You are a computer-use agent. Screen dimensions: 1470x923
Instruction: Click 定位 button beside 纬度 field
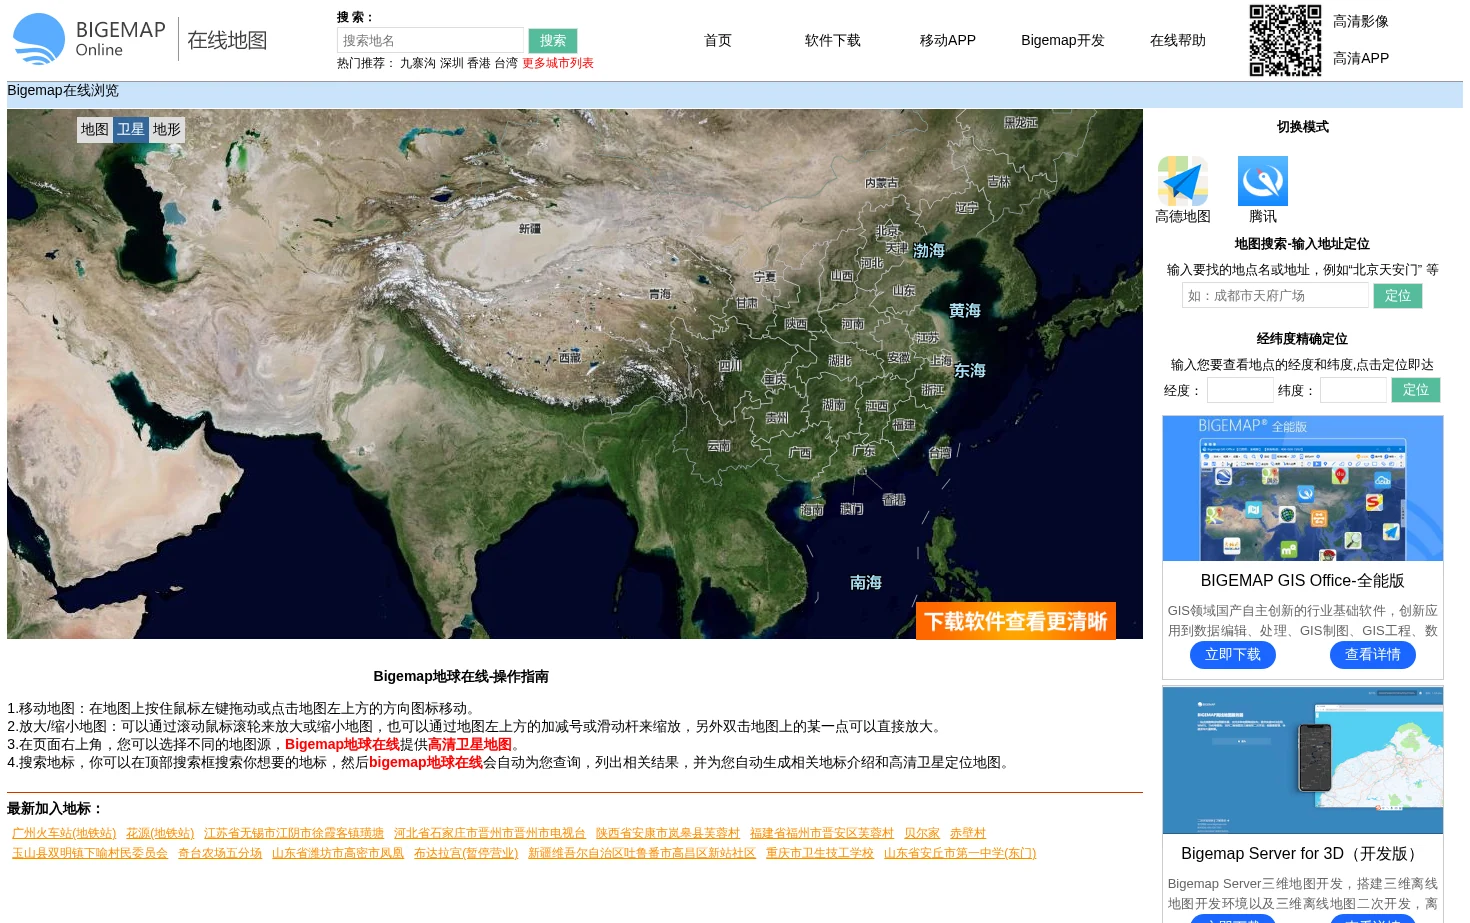[1416, 390]
